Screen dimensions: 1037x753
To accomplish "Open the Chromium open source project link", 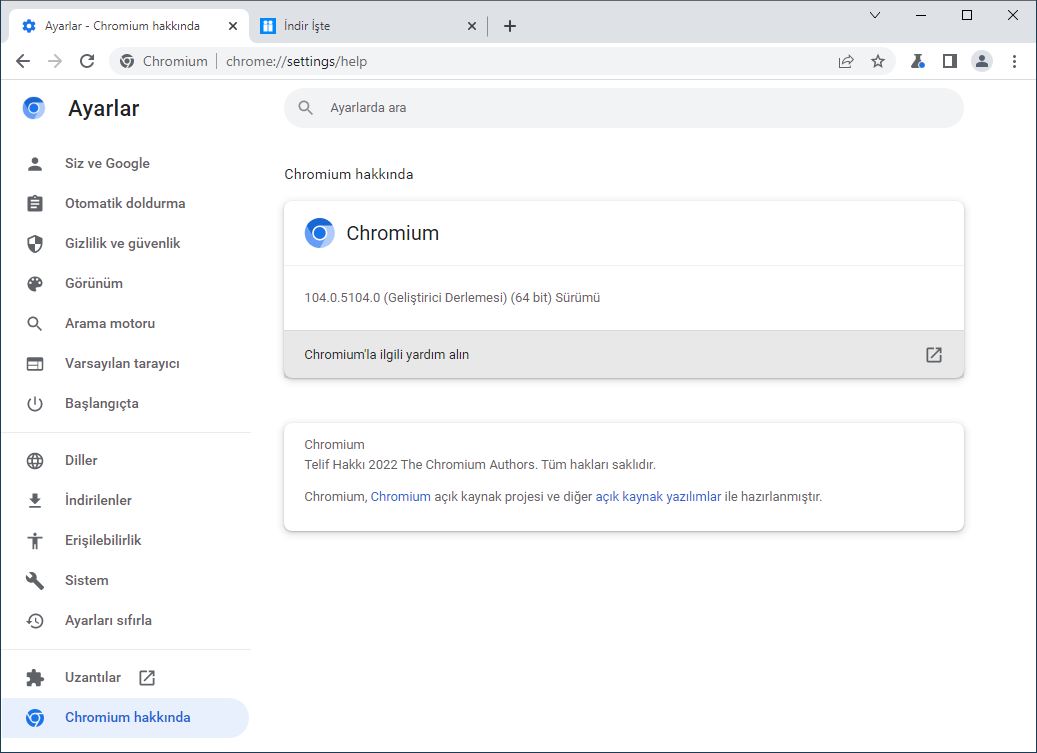I will [x=400, y=496].
